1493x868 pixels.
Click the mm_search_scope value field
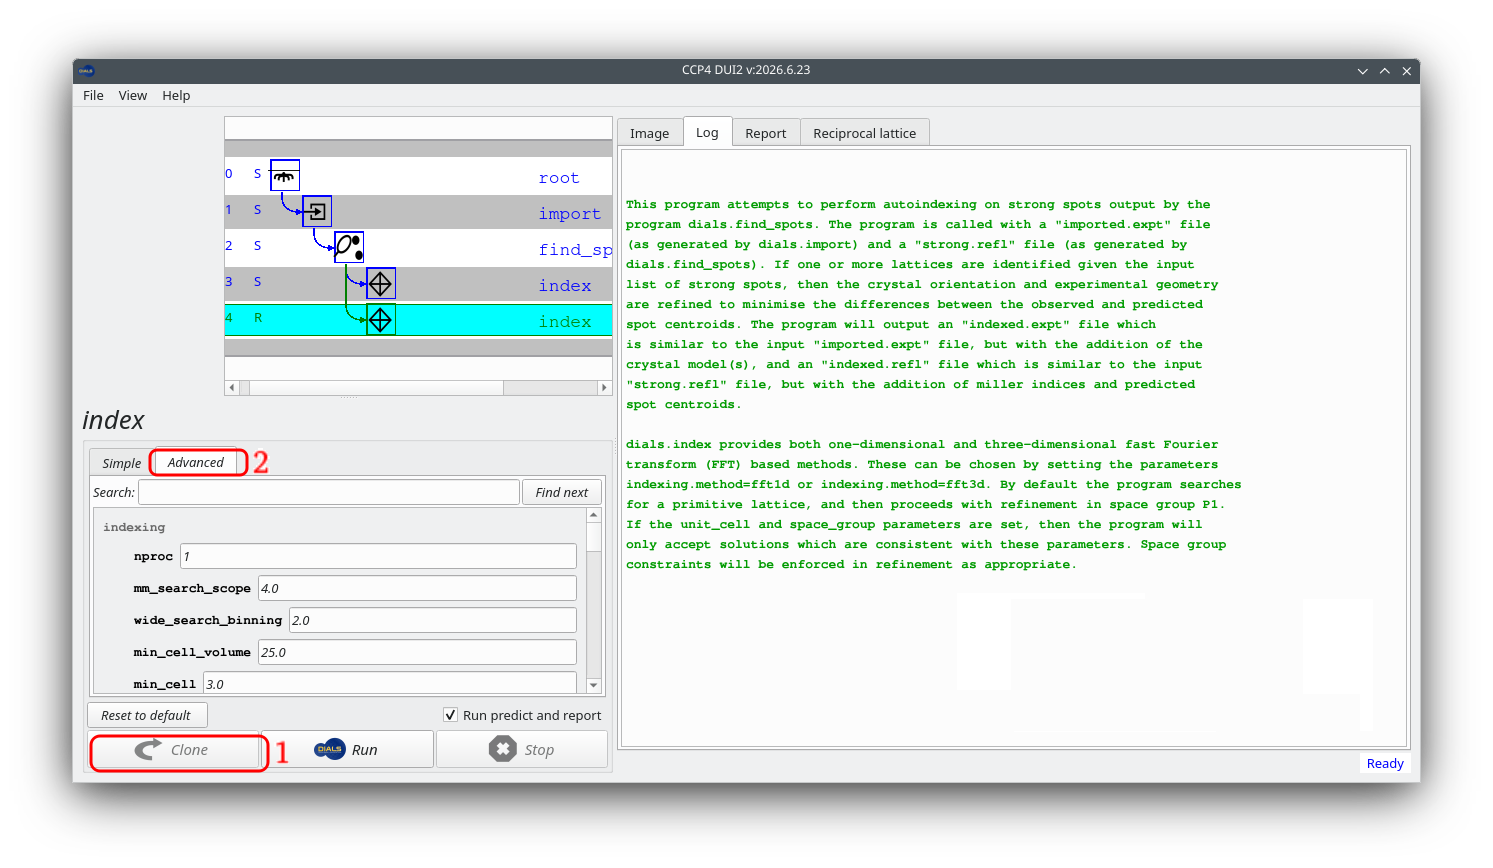point(417,589)
